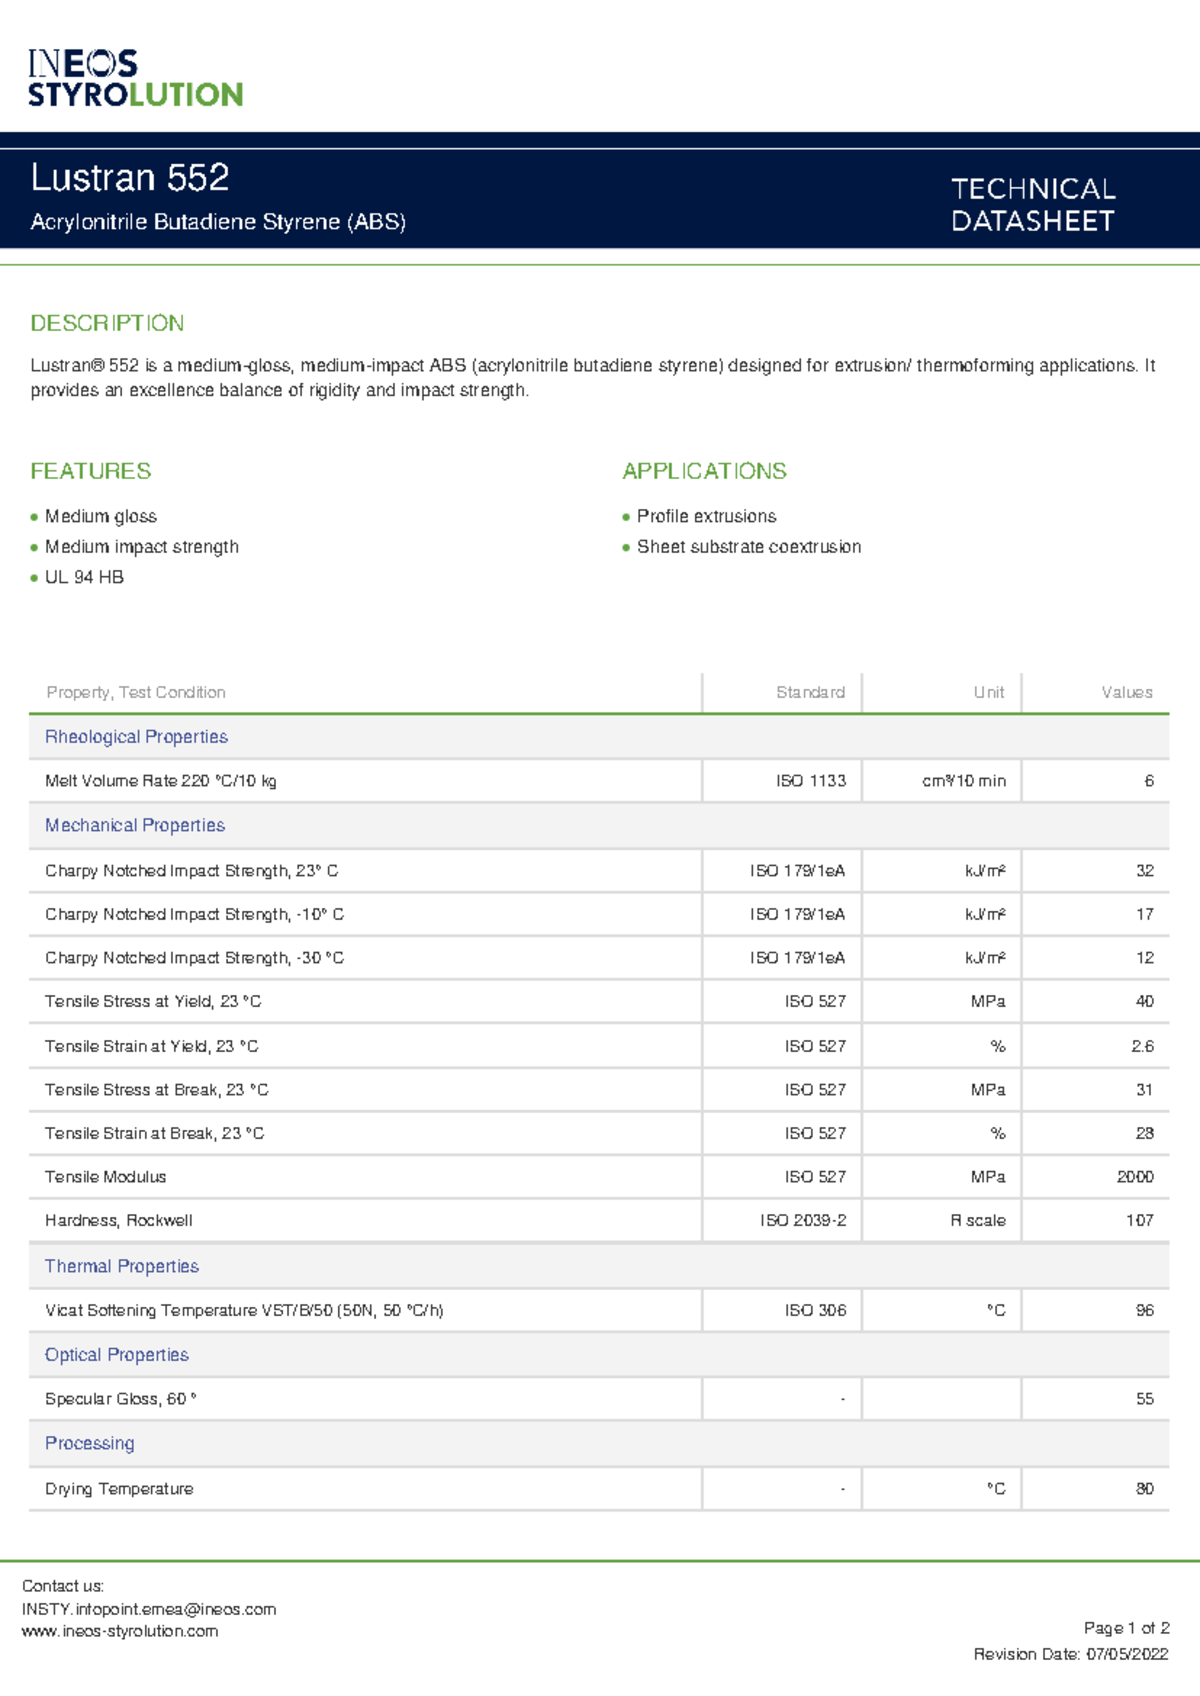Click the INEOS Styrolution logo

point(135,78)
